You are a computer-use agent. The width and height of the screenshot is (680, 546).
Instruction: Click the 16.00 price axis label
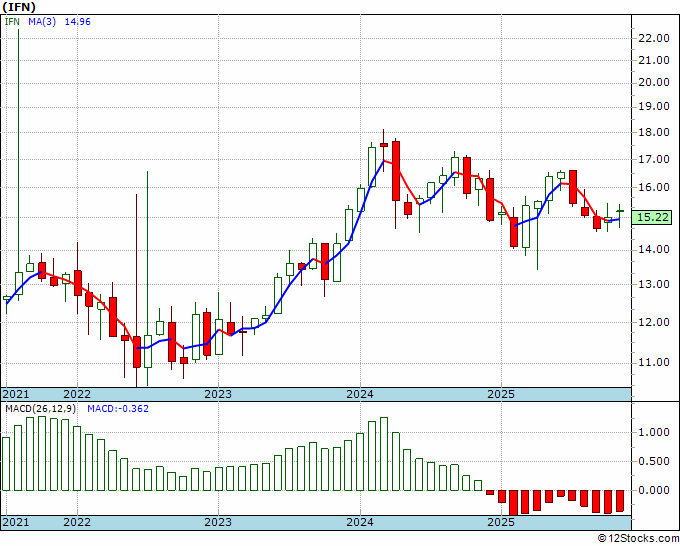pyautogui.click(x=654, y=187)
